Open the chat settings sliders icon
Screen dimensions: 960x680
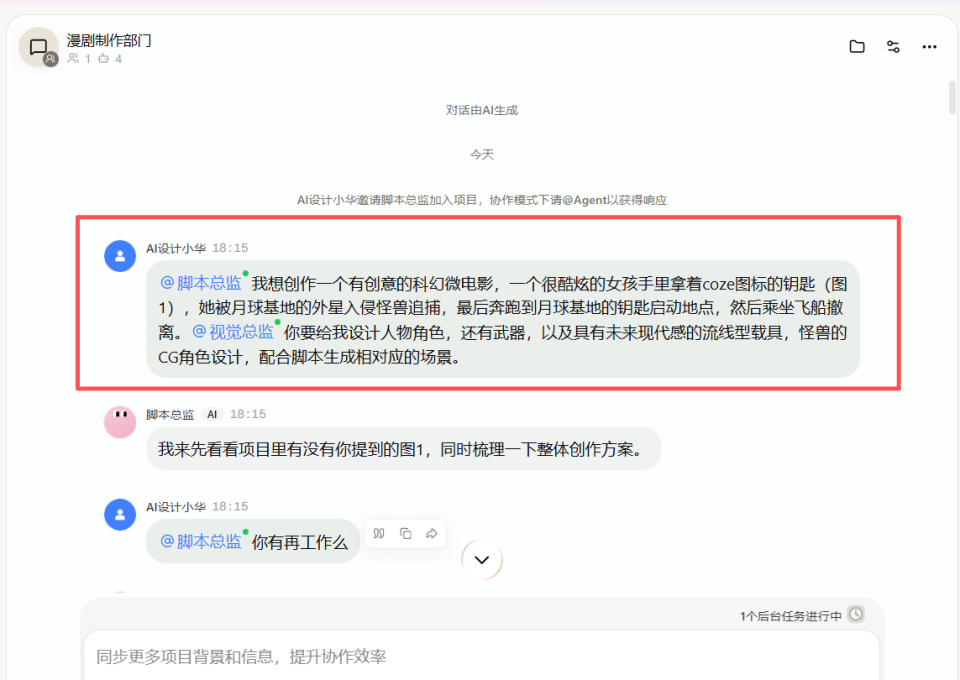click(893, 47)
